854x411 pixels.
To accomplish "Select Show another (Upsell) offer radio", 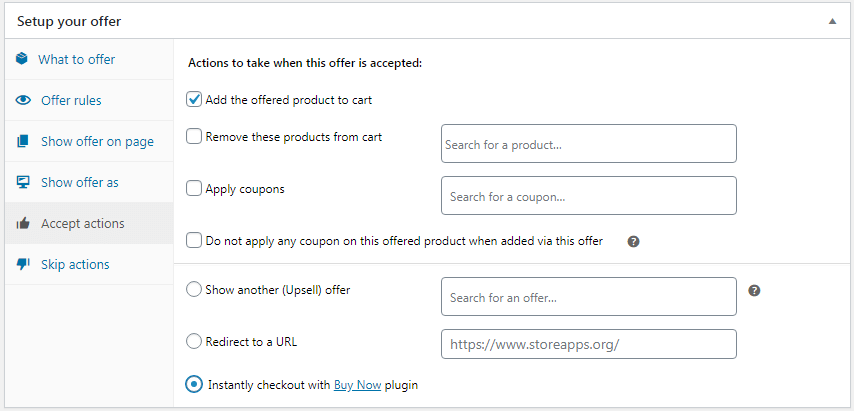I will coord(194,290).
